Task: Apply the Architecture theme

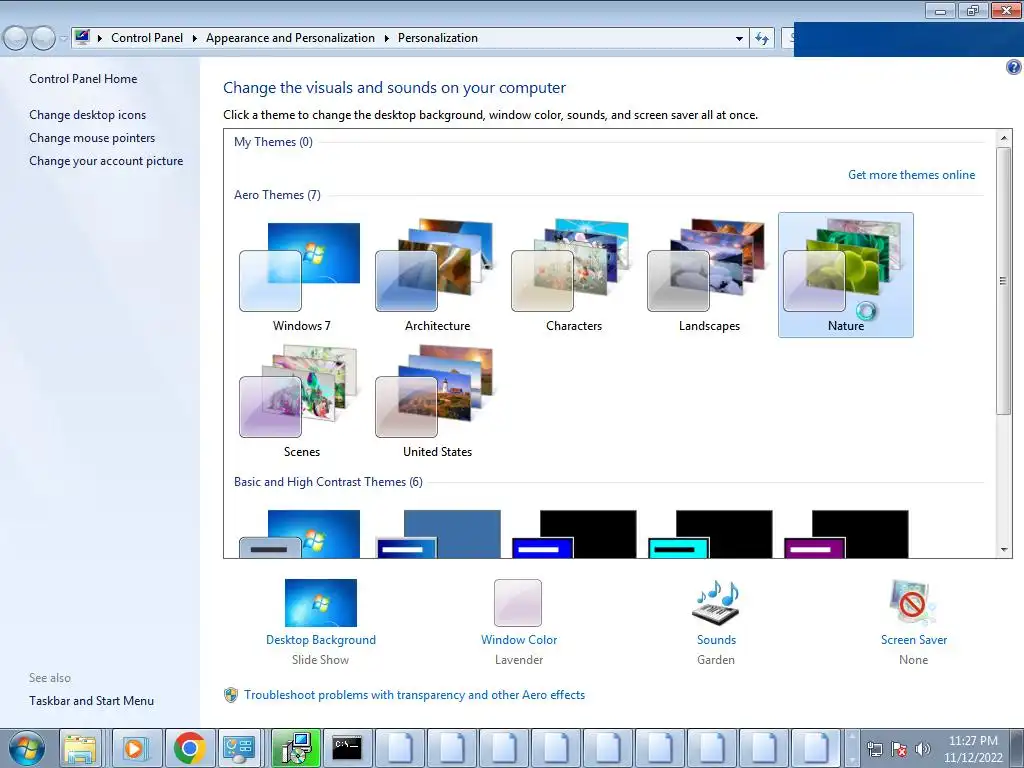Action: pos(437,276)
